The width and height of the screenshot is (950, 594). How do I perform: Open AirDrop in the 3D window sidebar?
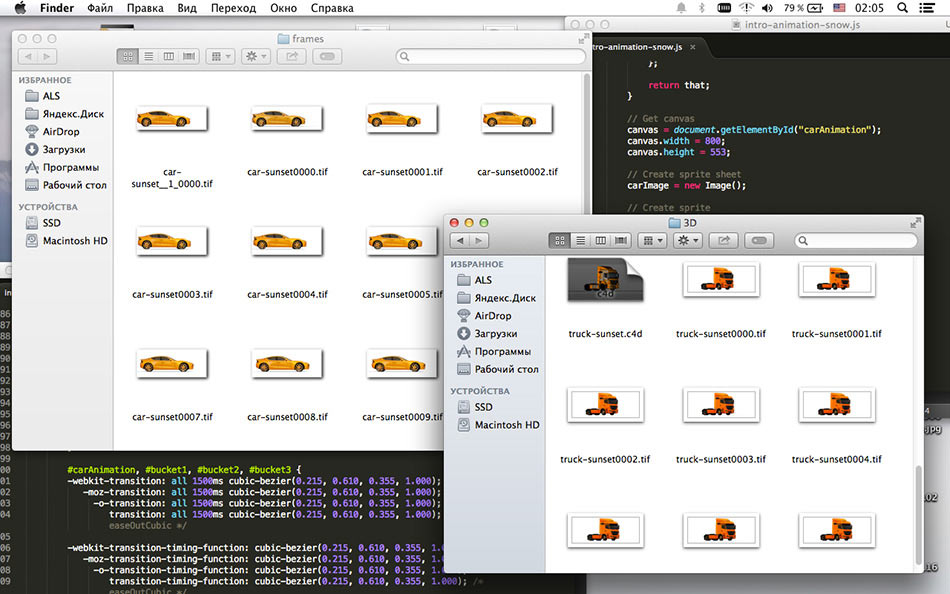[492, 316]
